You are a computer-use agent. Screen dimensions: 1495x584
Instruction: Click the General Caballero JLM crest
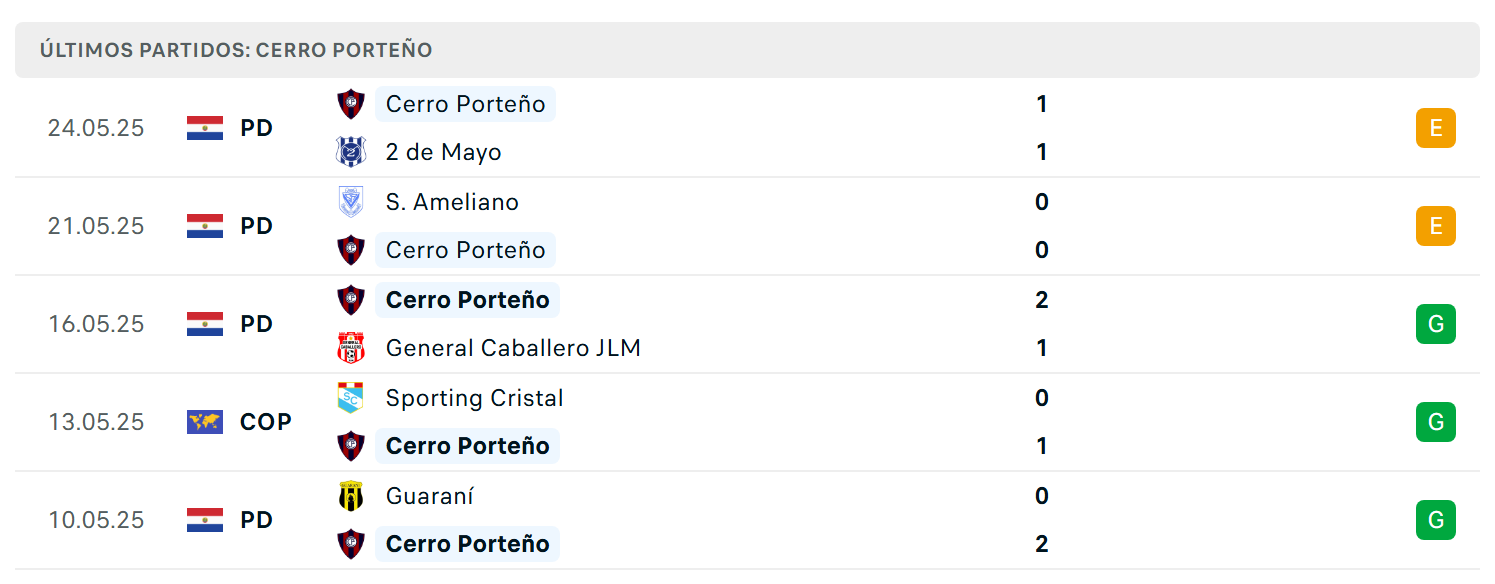point(351,348)
